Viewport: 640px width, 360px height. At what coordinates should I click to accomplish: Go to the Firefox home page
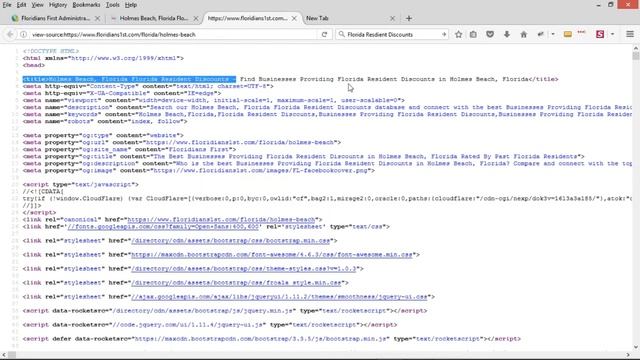click(x=524, y=35)
